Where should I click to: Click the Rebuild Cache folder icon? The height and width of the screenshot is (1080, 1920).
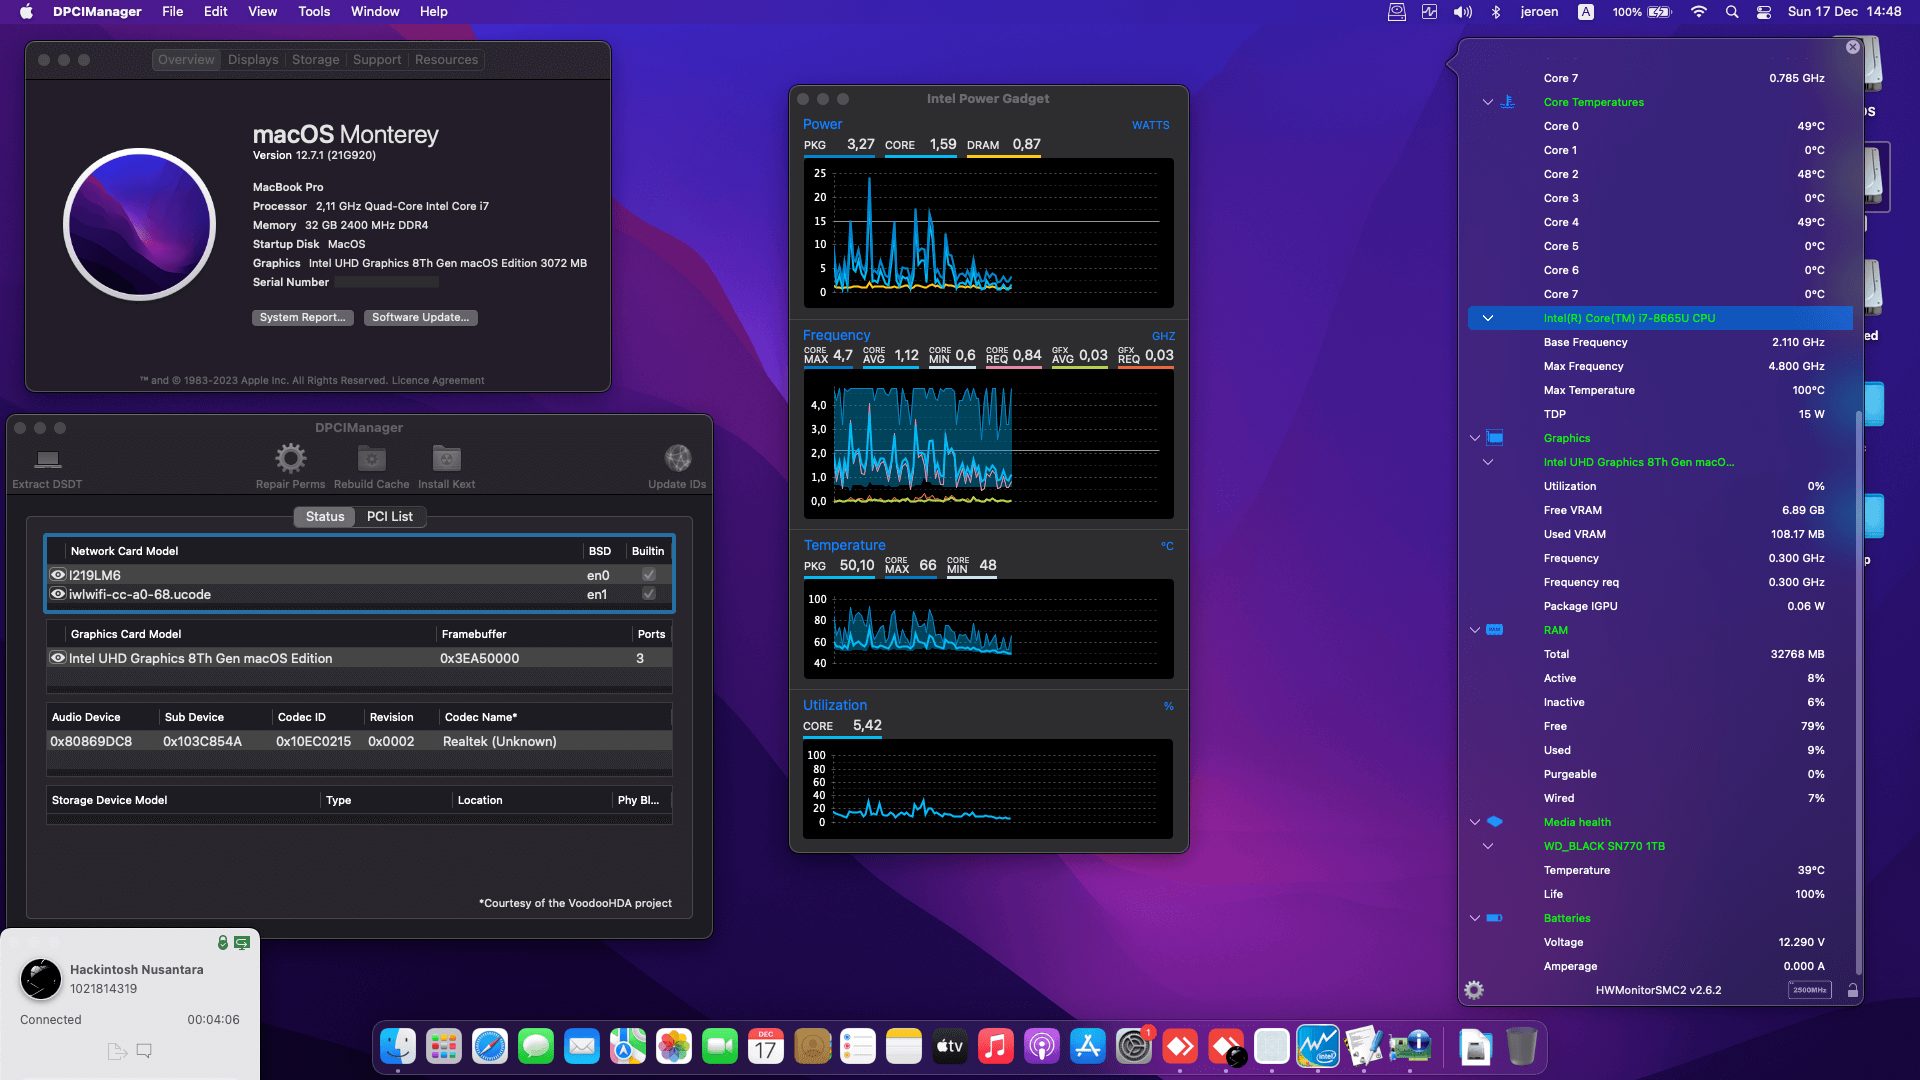[371, 459]
